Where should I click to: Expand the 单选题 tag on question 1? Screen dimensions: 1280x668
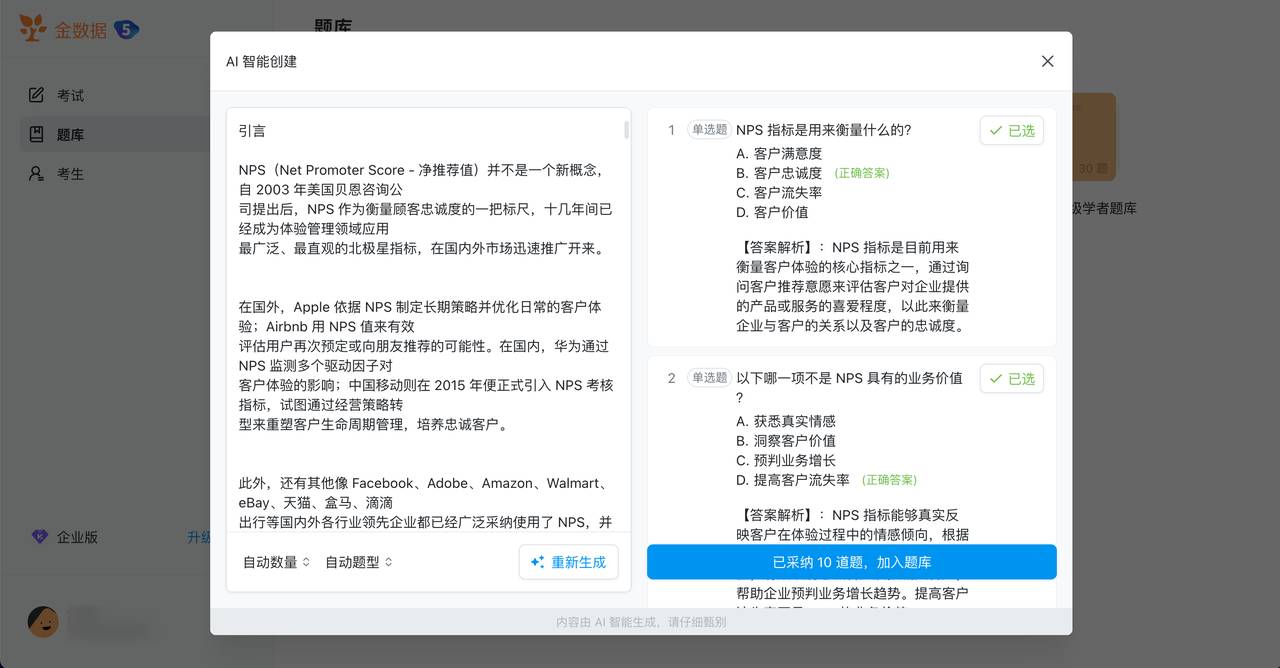click(x=710, y=129)
